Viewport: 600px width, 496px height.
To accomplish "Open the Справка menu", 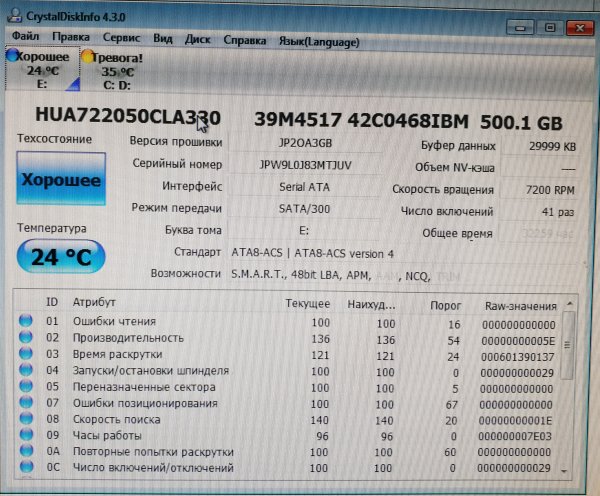I will (245, 40).
